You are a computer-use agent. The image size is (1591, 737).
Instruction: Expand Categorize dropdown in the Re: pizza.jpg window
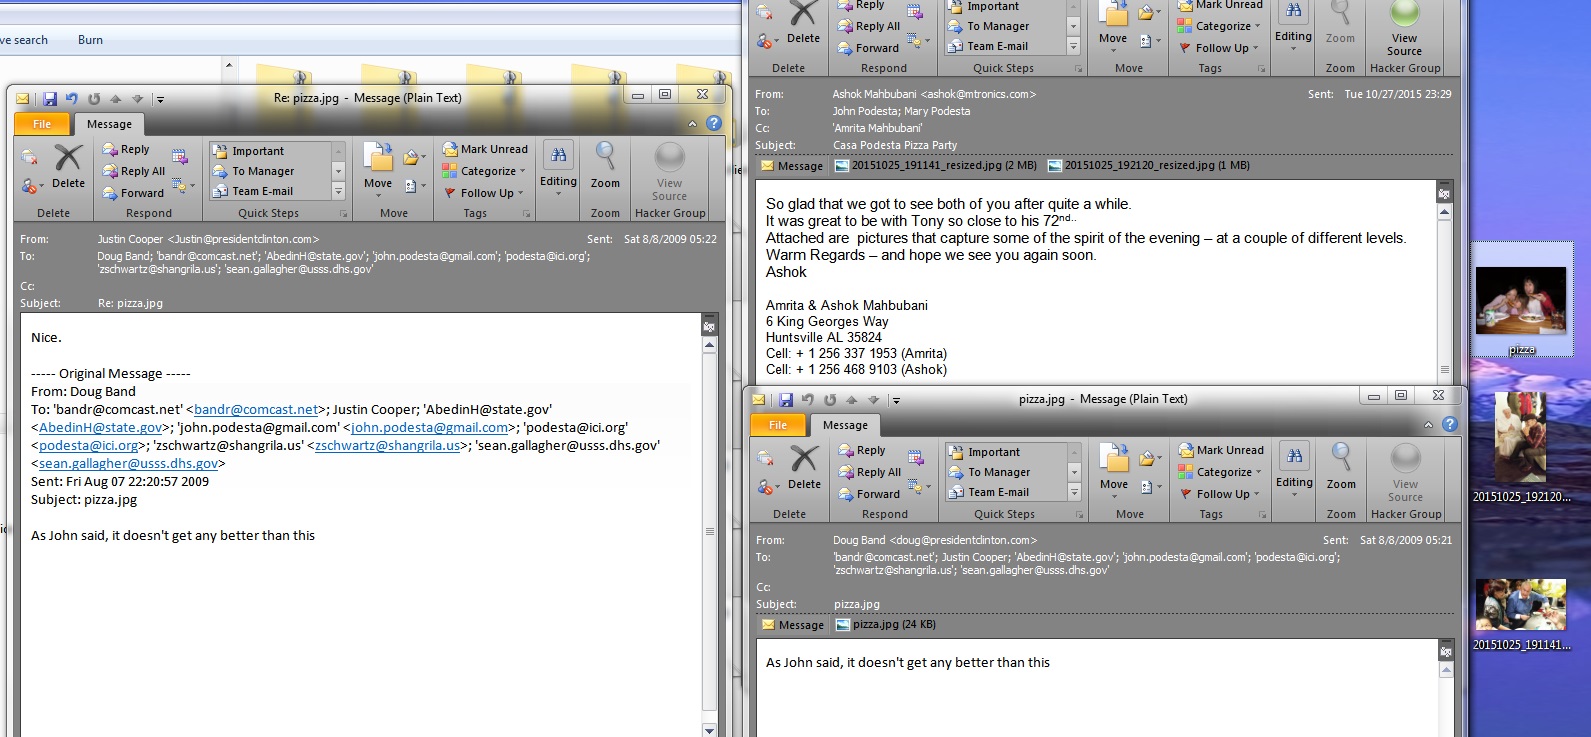(x=491, y=171)
